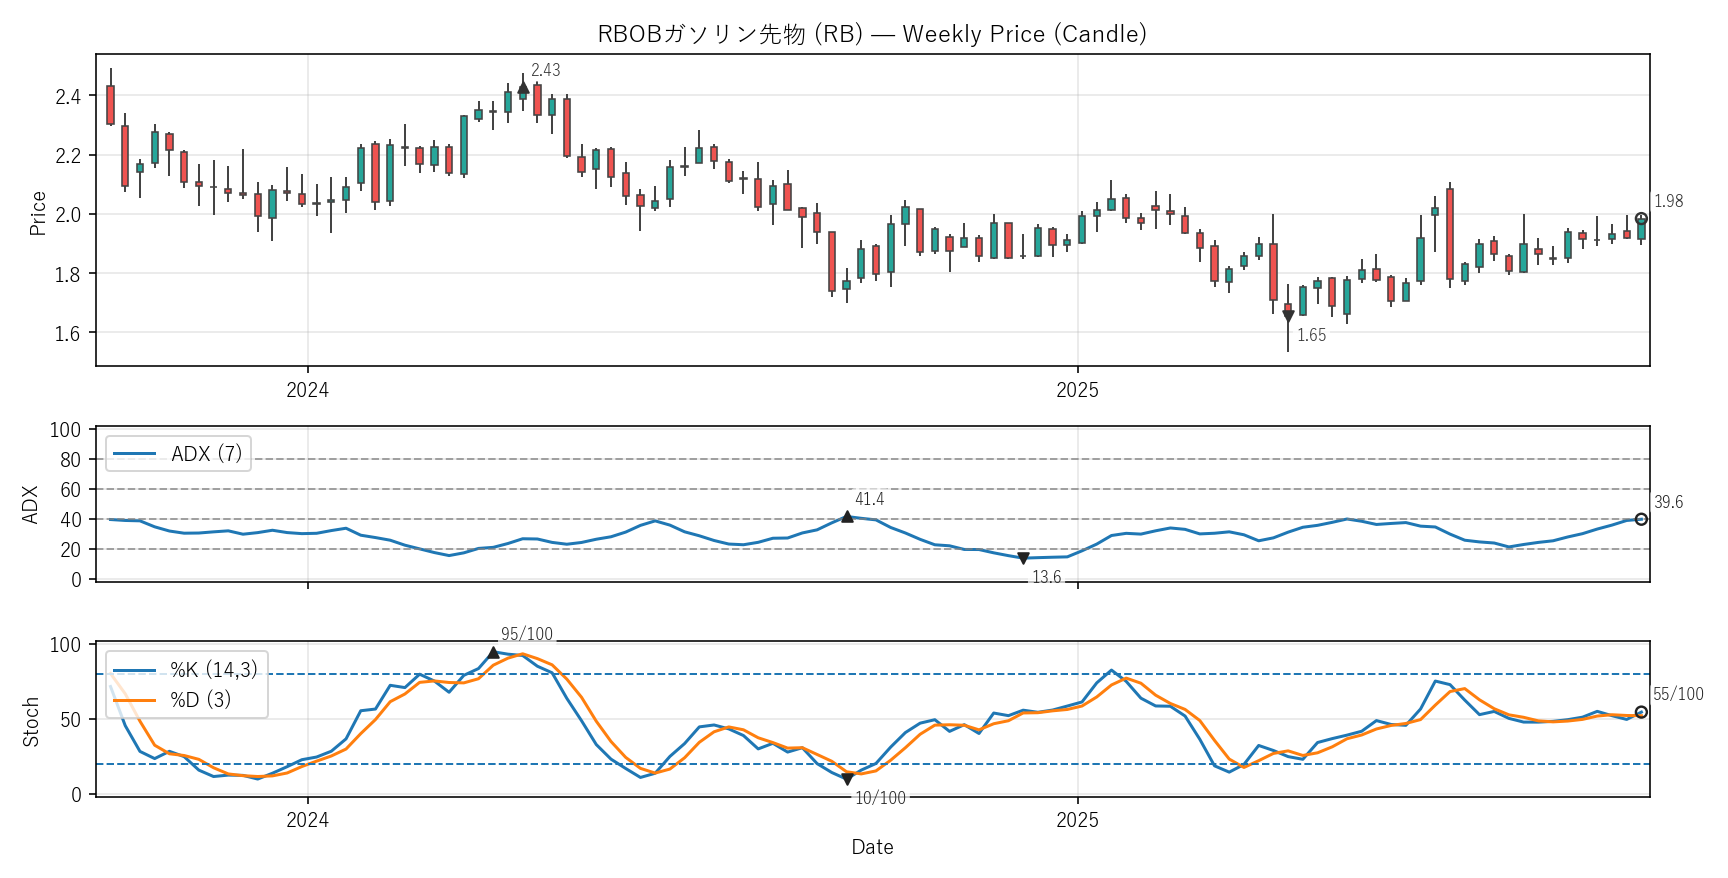Click the 2.43 price high triangle marker
The height and width of the screenshot is (878, 1728).
click(x=523, y=88)
